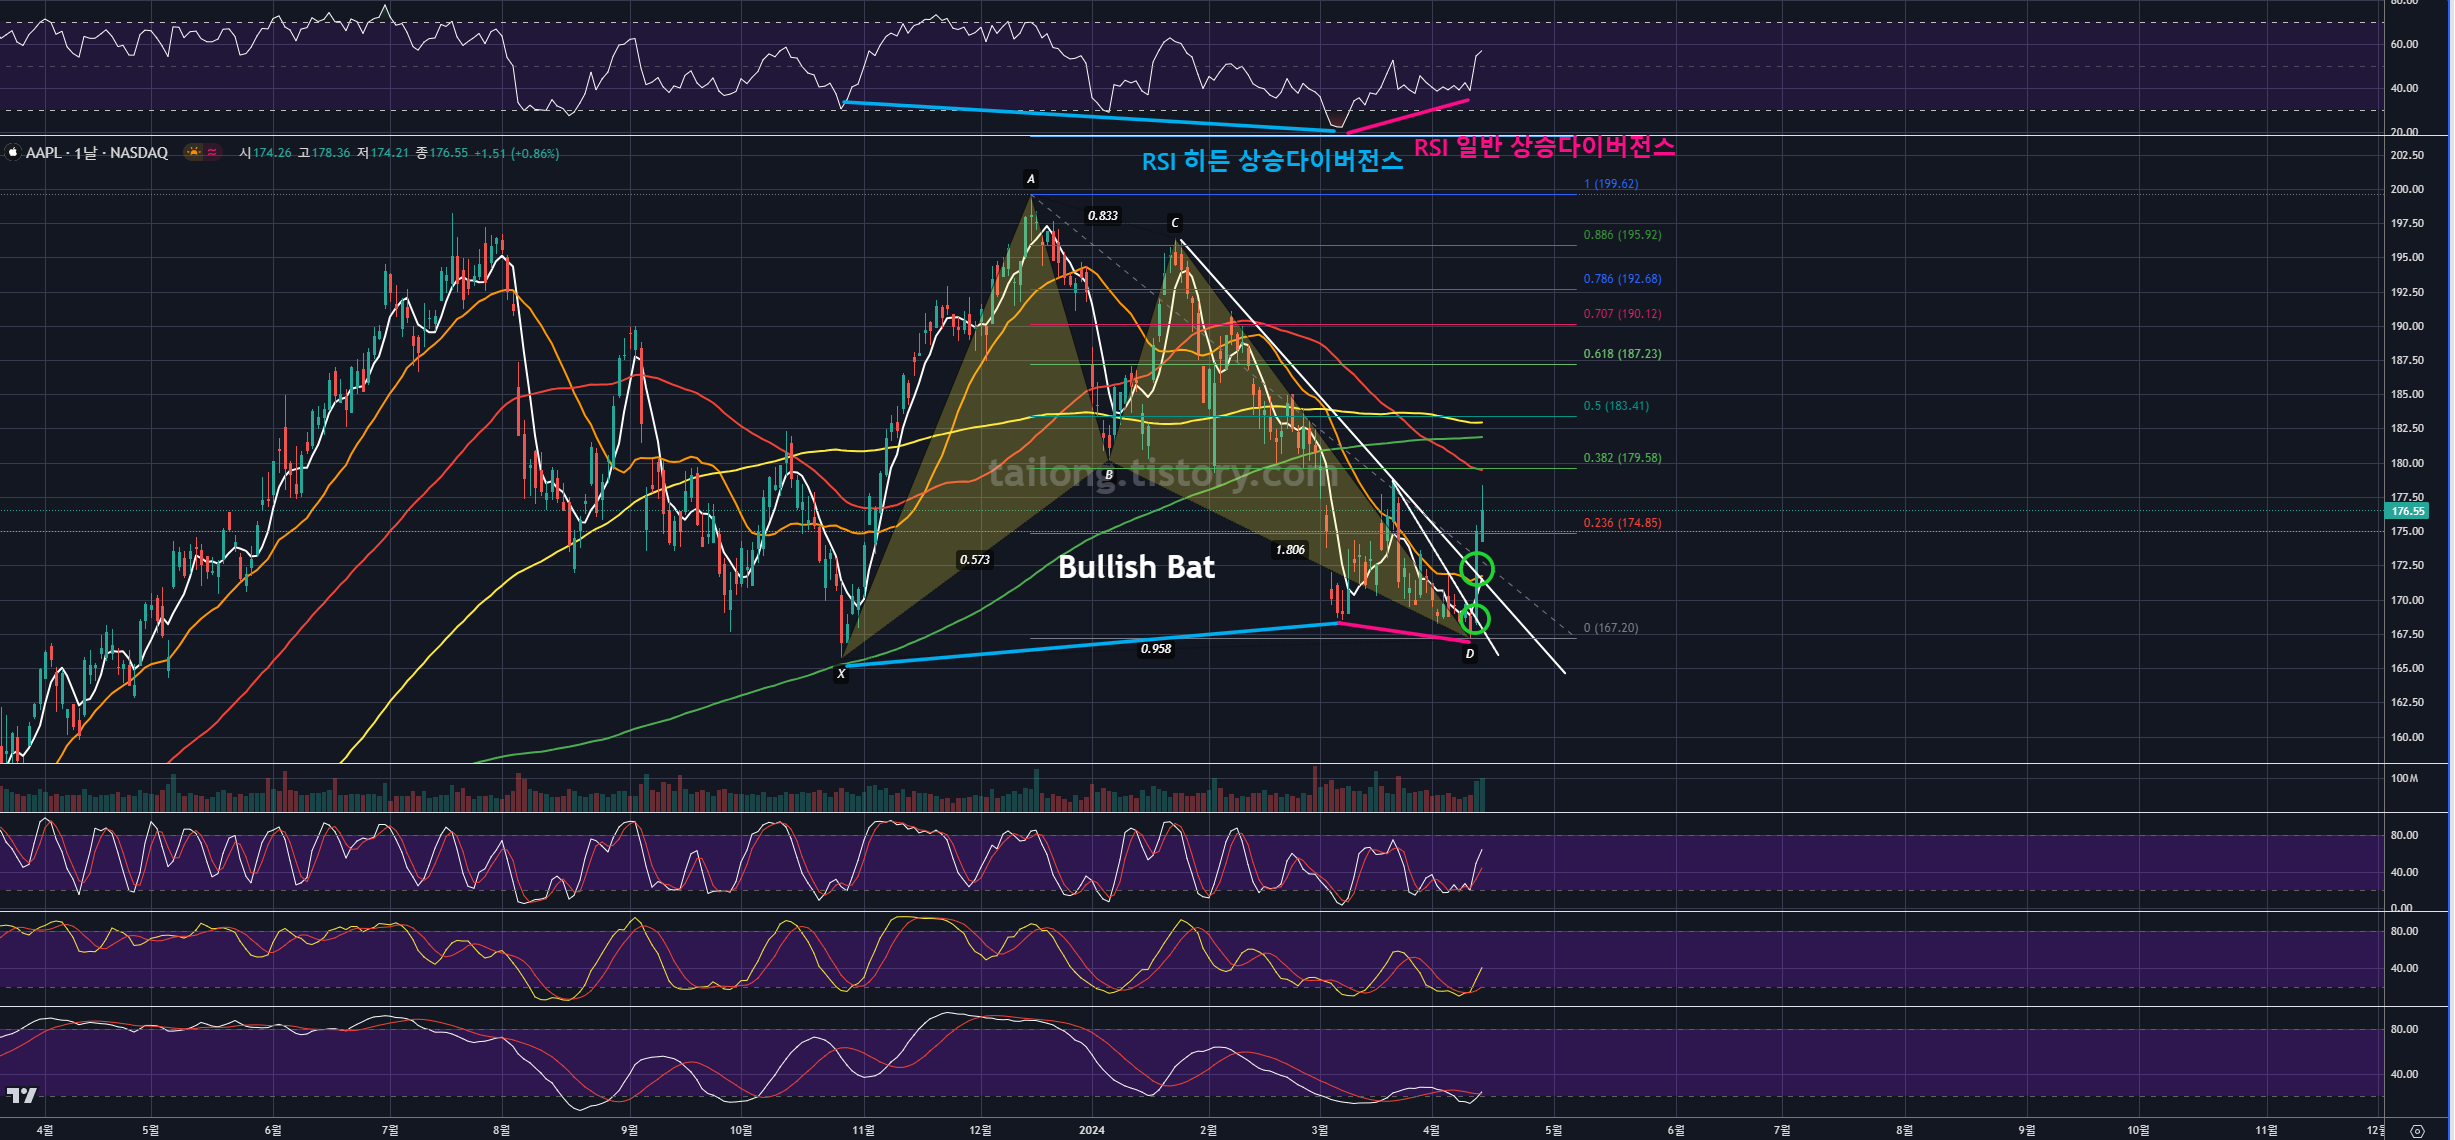Select the 0.618 (187.23) Fibonacci level label

tap(1622, 354)
